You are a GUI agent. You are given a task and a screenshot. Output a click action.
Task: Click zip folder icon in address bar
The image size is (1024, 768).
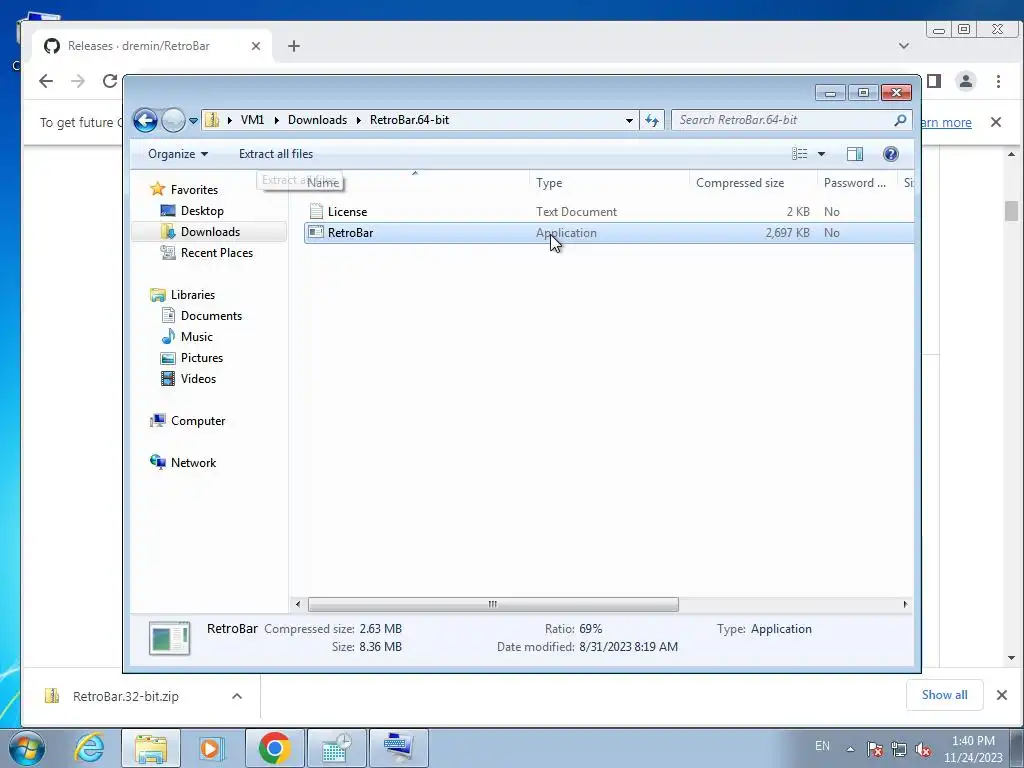pyautogui.click(x=212, y=120)
